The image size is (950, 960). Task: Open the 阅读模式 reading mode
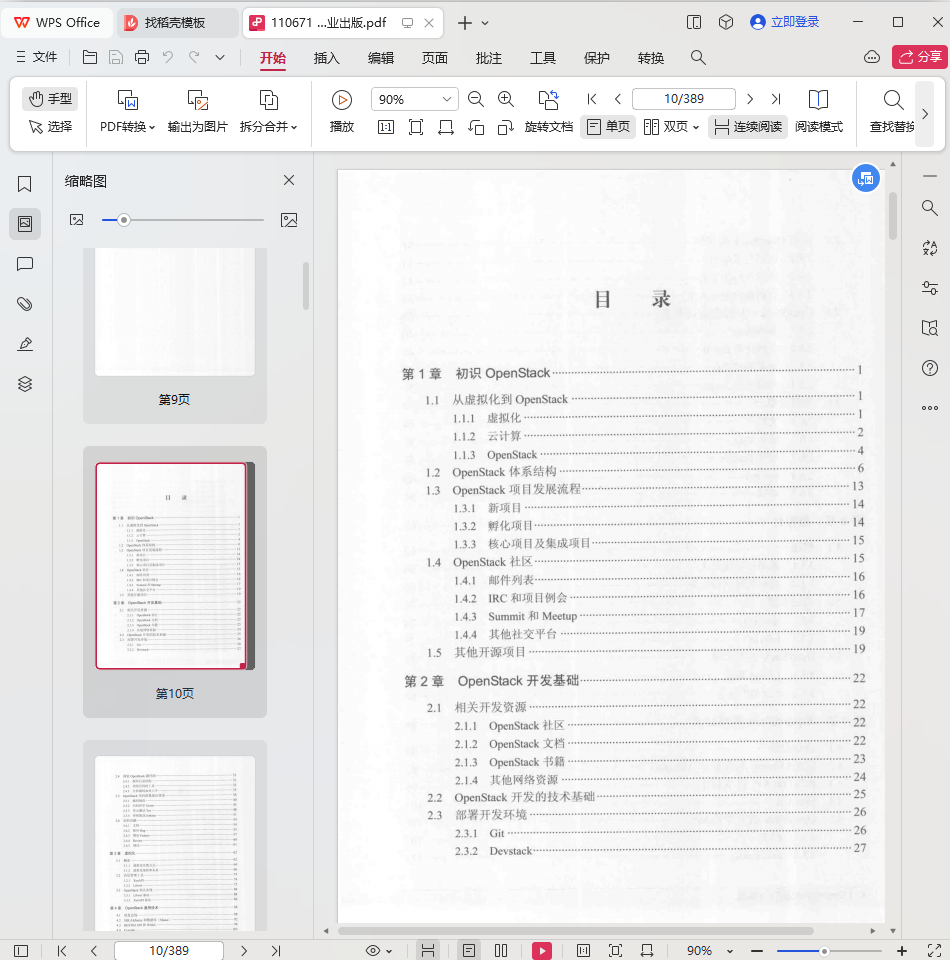[818, 109]
